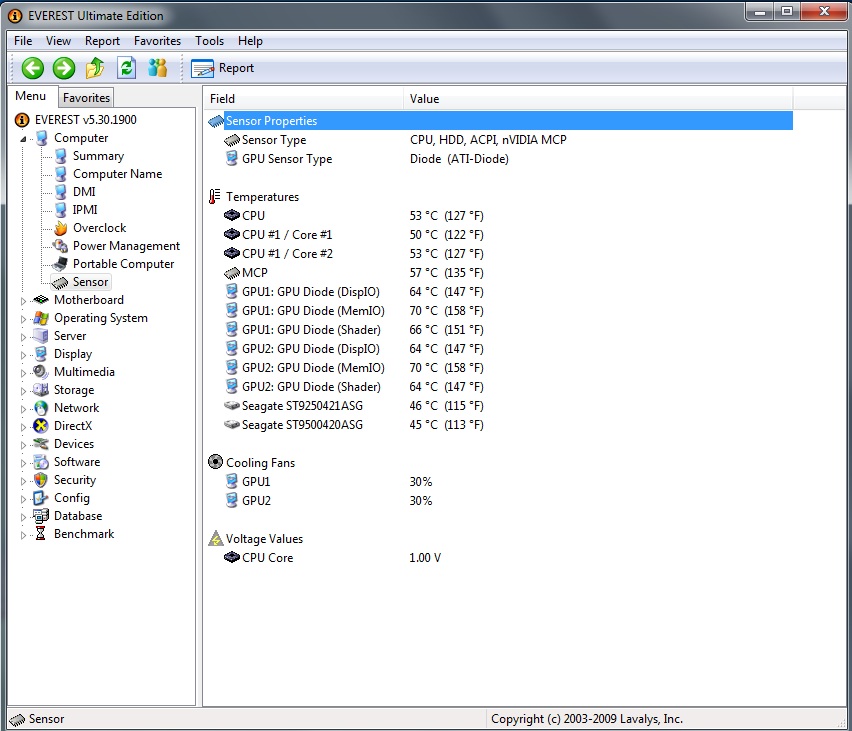Open the Report menu
The width and height of the screenshot is (852, 731).
tap(102, 41)
